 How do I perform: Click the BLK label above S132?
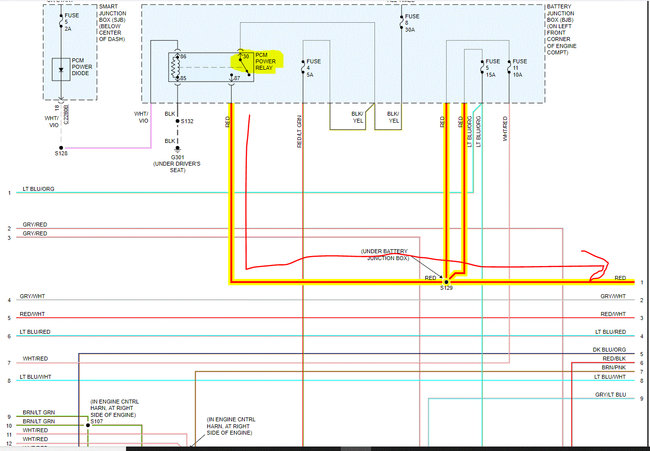170,114
